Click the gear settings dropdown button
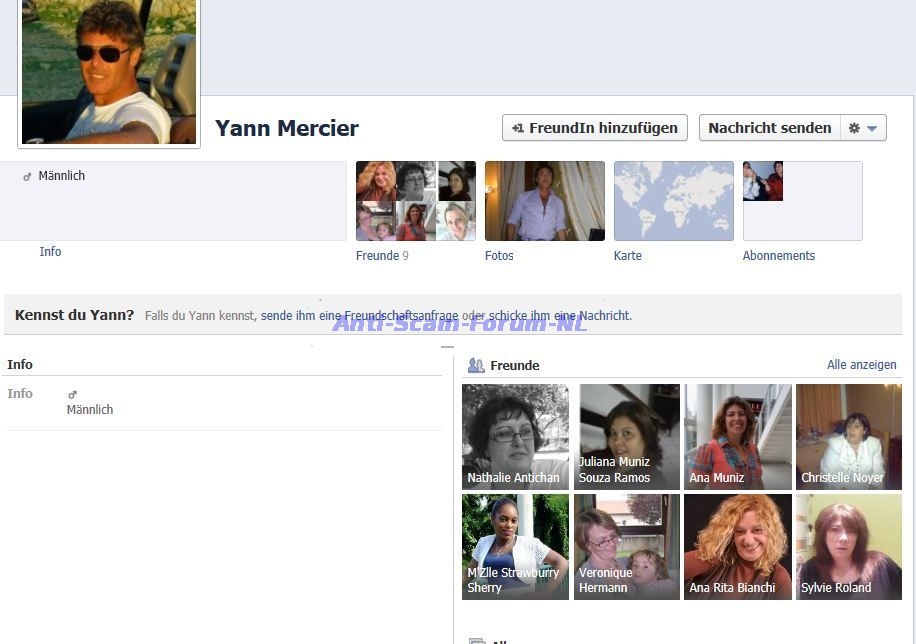Image resolution: width=916 pixels, height=644 pixels. 863,128
